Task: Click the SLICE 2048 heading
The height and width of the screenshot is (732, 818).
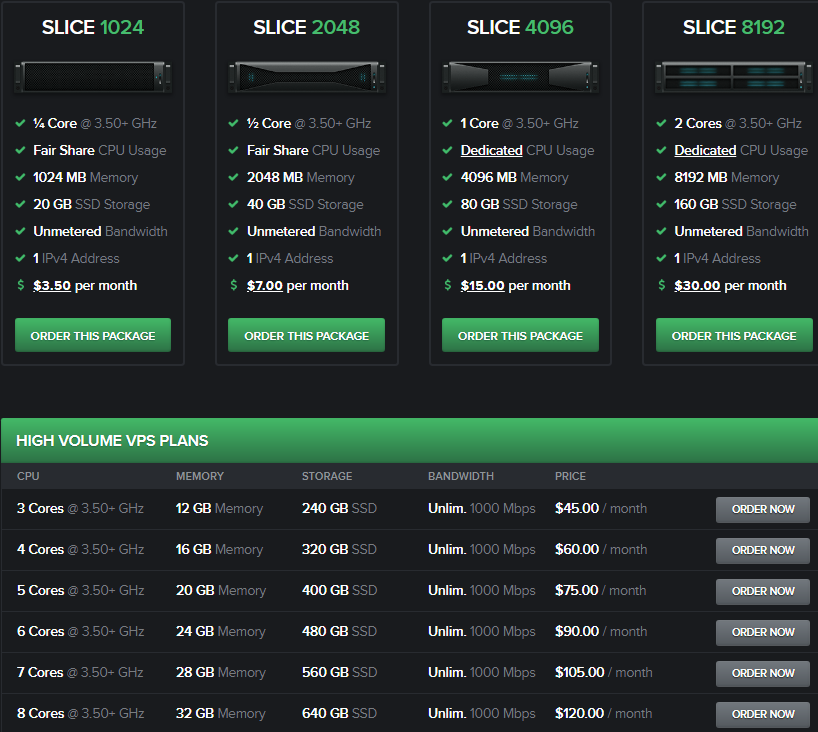Action: click(x=306, y=27)
